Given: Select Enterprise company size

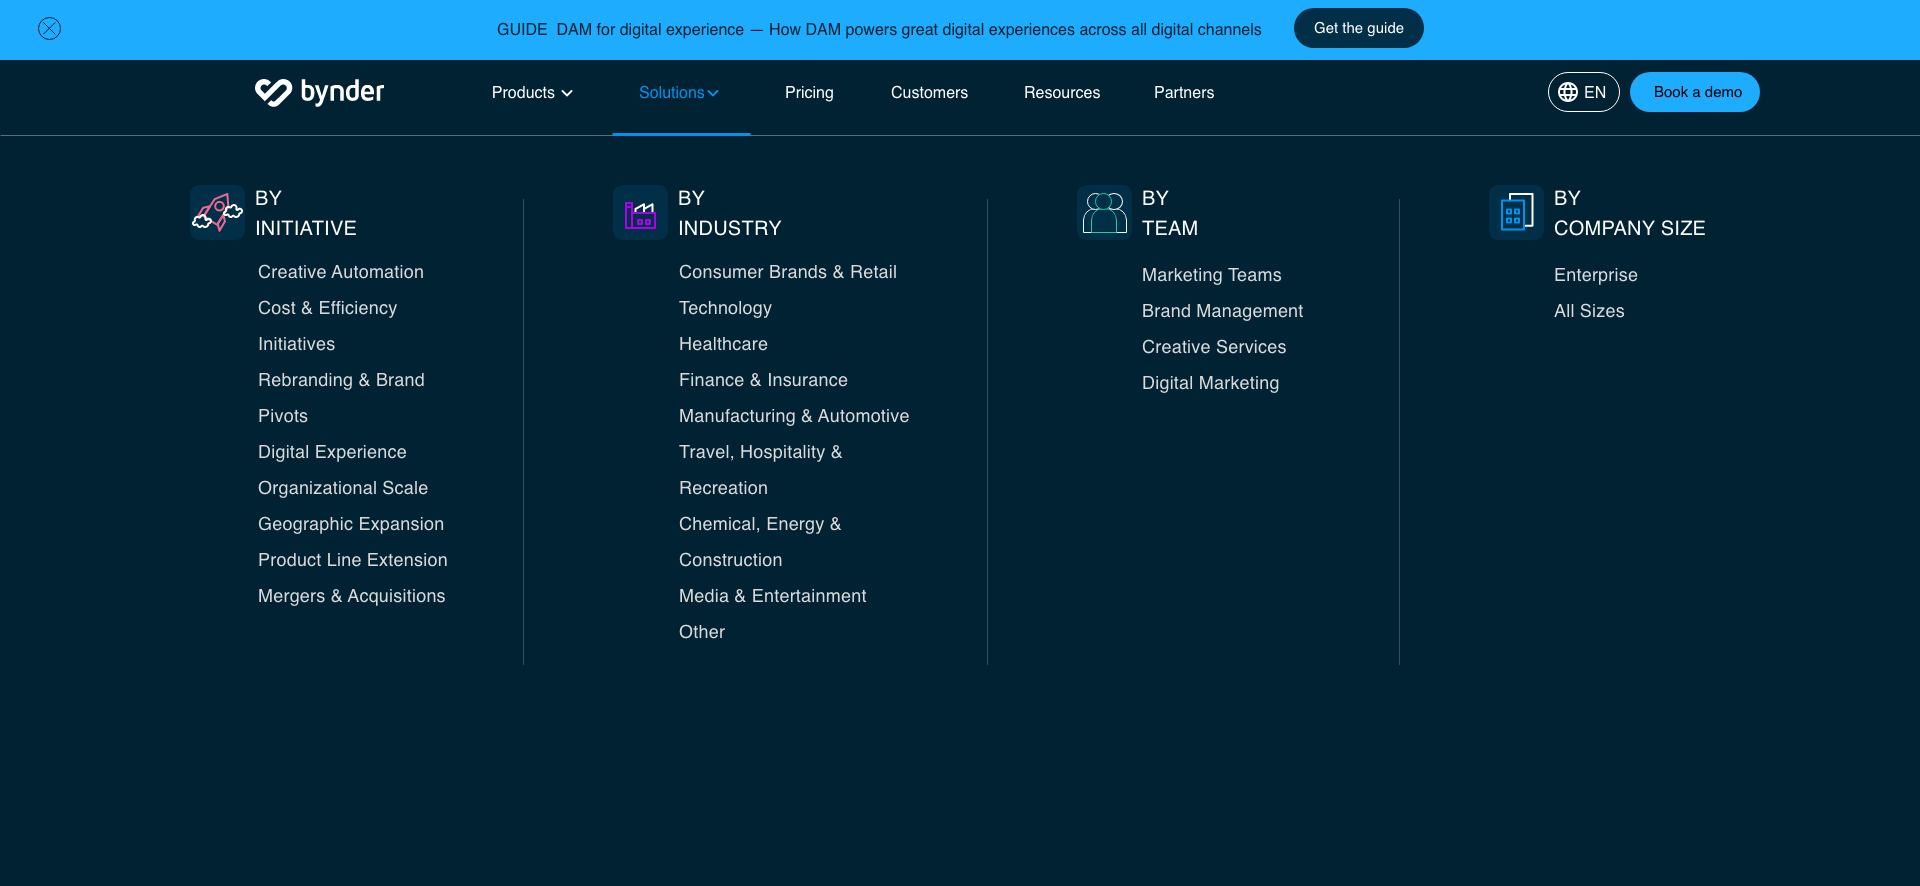Looking at the screenshot, I should (1596, 275).
